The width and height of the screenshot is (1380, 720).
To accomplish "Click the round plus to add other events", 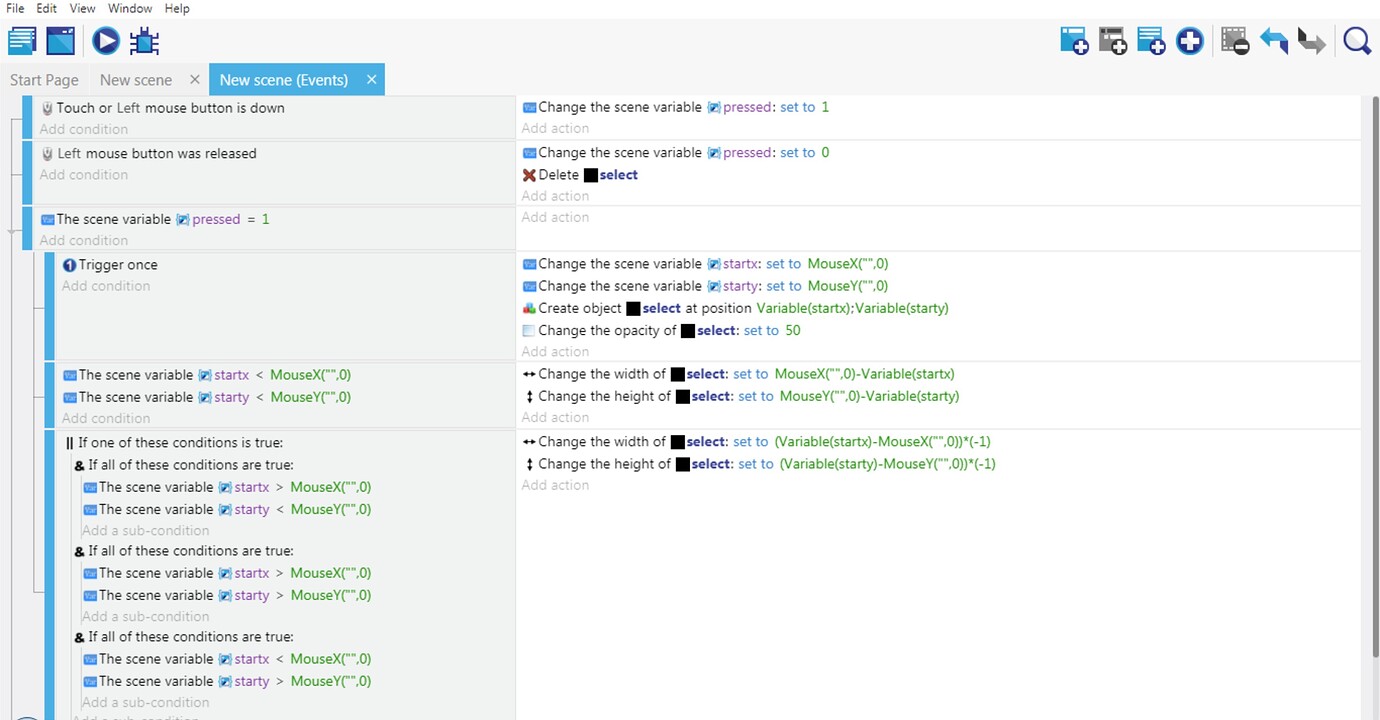I will [x=1189, y=41].
